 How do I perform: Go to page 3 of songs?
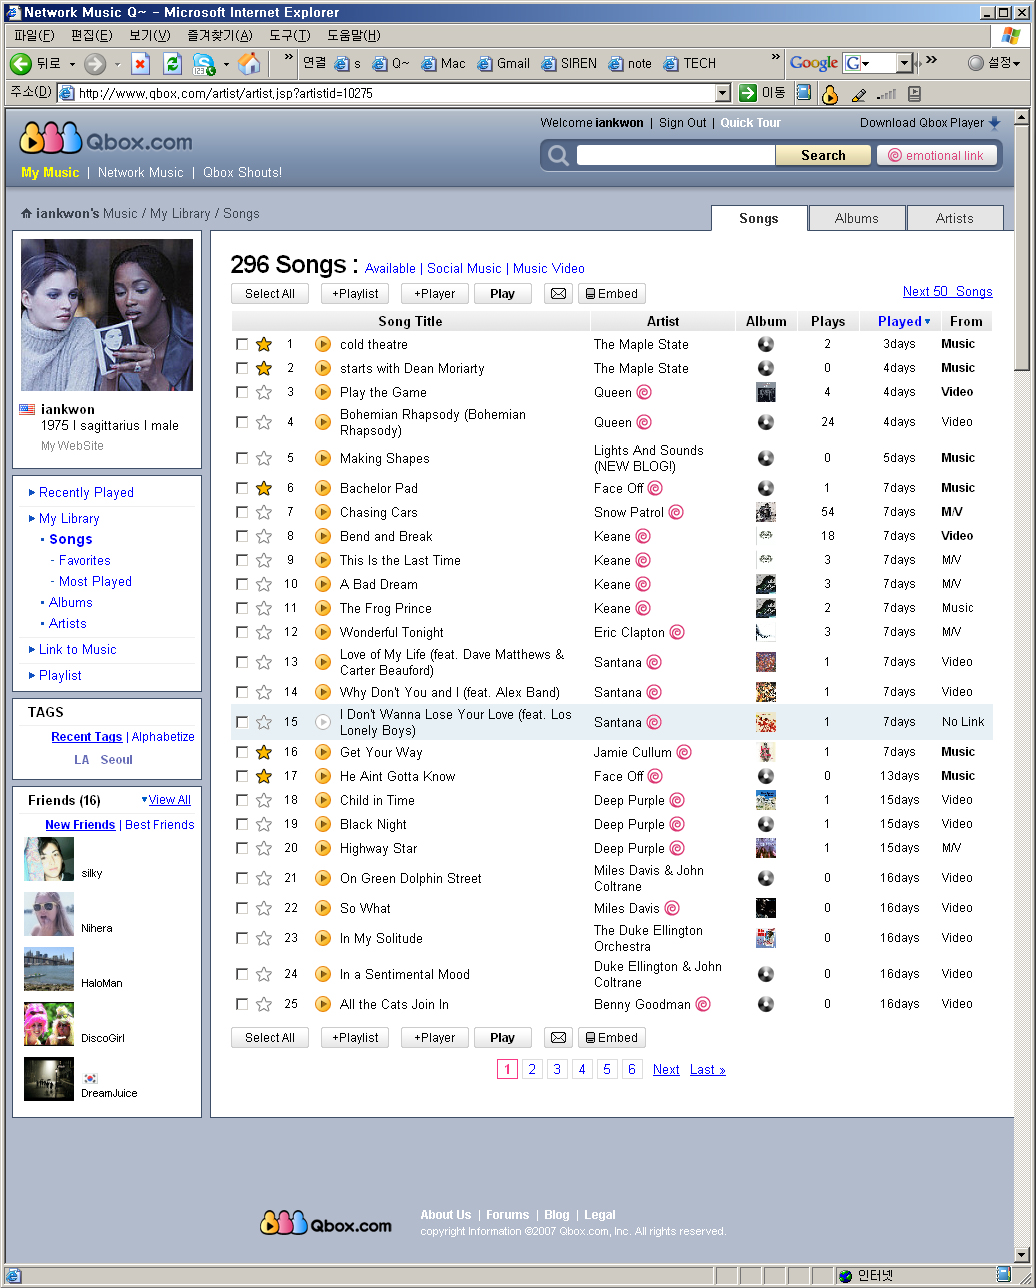pos(557,1069)
